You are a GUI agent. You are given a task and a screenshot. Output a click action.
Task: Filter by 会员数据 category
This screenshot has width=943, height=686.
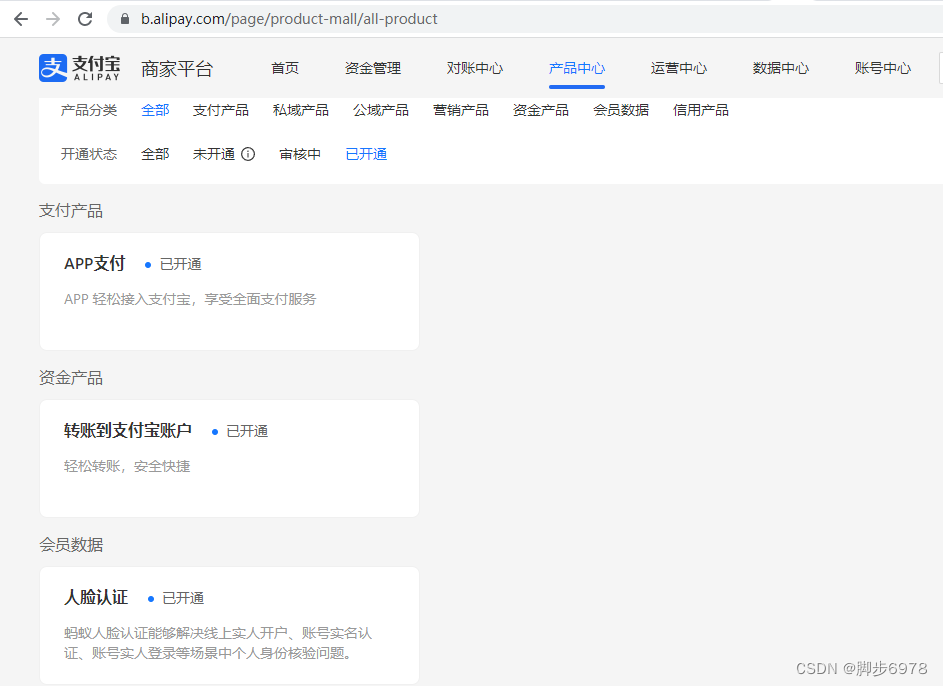coord(621,111)
